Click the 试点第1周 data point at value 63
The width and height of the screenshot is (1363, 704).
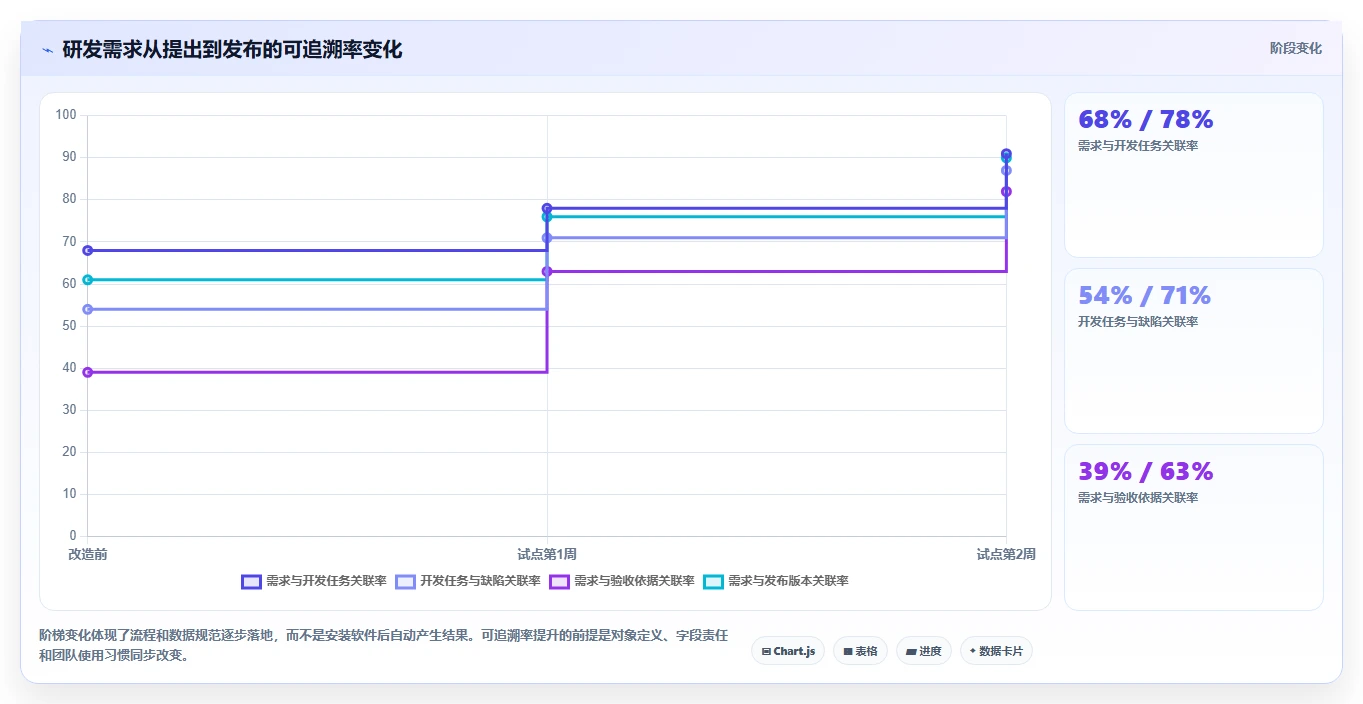(547, 271)
